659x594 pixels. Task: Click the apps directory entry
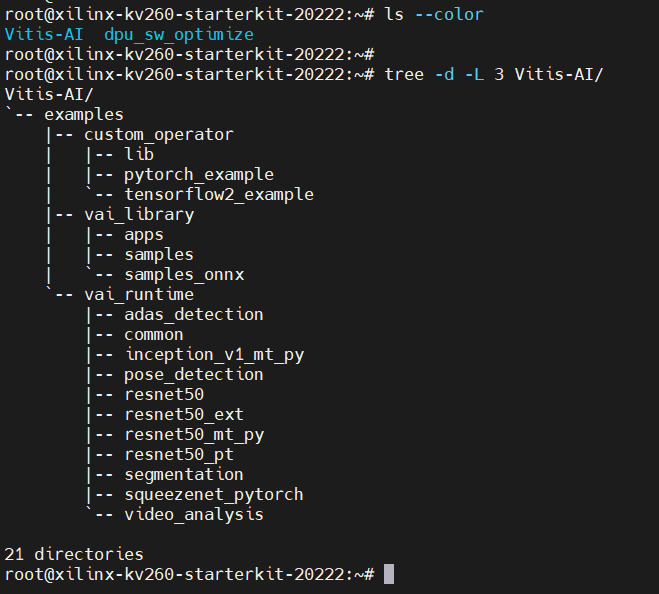tap(144, 235)
